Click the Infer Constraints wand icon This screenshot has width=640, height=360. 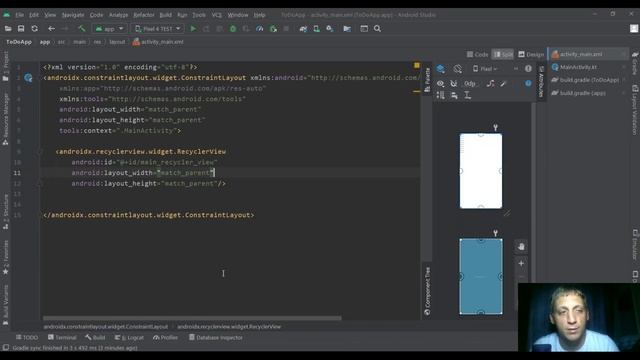coord(504,83)
